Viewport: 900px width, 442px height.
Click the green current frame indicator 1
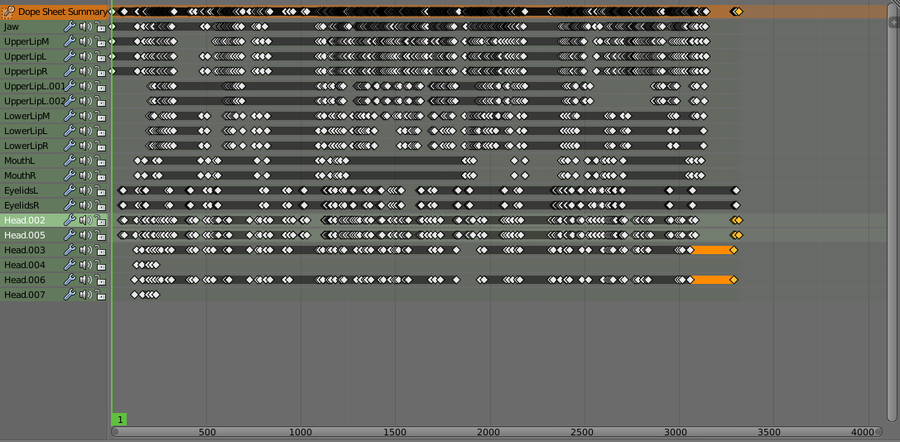[119, 420]
